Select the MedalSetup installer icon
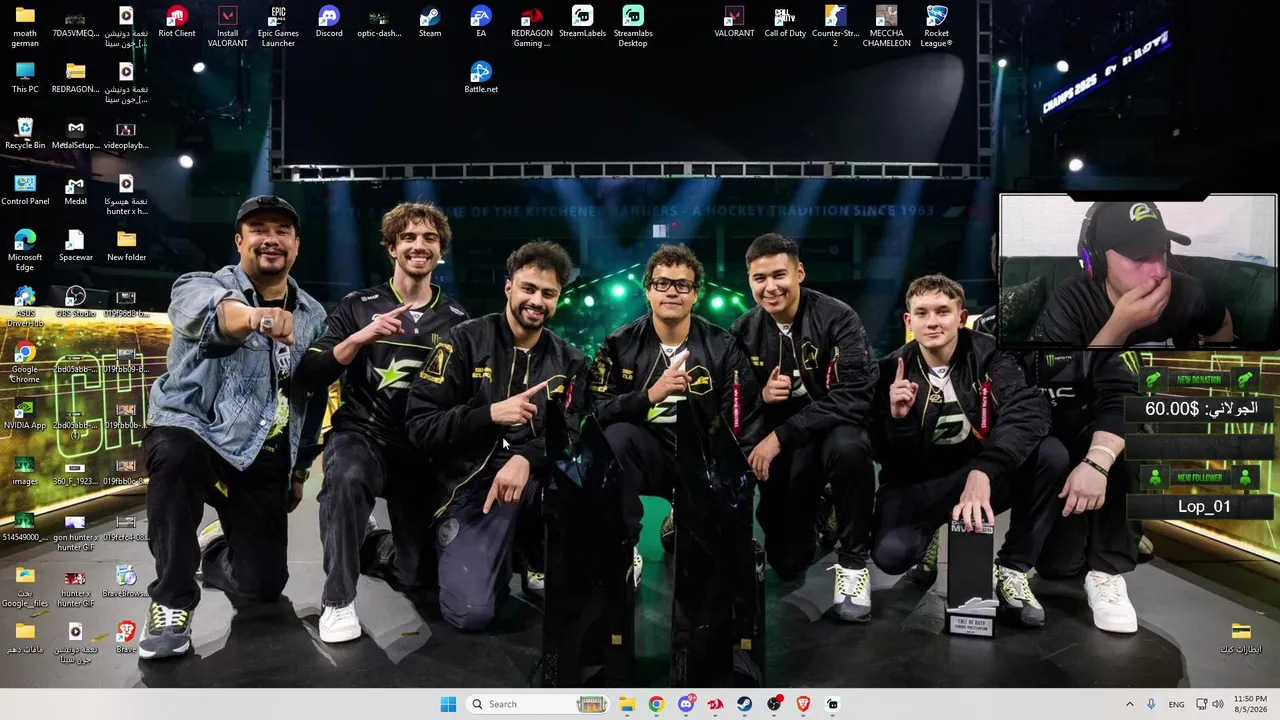 pos(76,135)
